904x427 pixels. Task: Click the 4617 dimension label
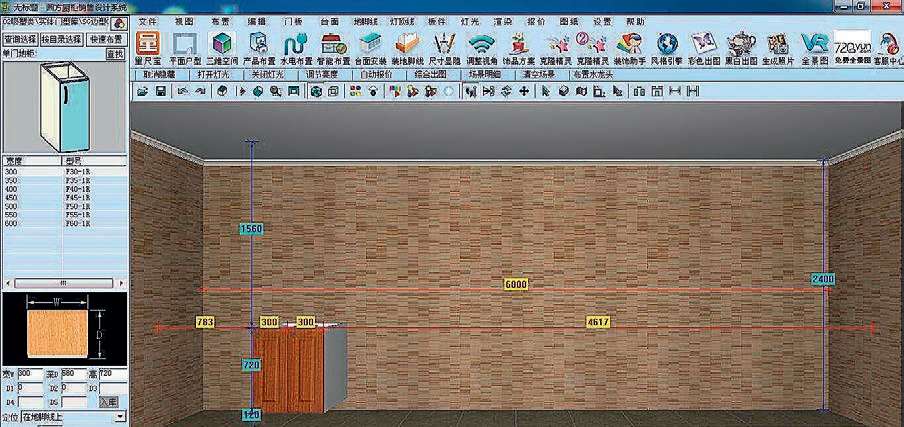[x=597, y=322]
